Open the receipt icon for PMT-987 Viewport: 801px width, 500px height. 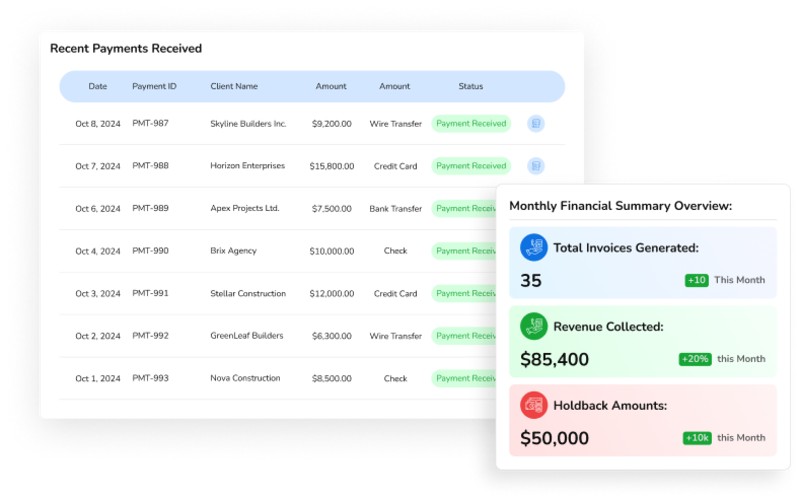tap(535, 124)
